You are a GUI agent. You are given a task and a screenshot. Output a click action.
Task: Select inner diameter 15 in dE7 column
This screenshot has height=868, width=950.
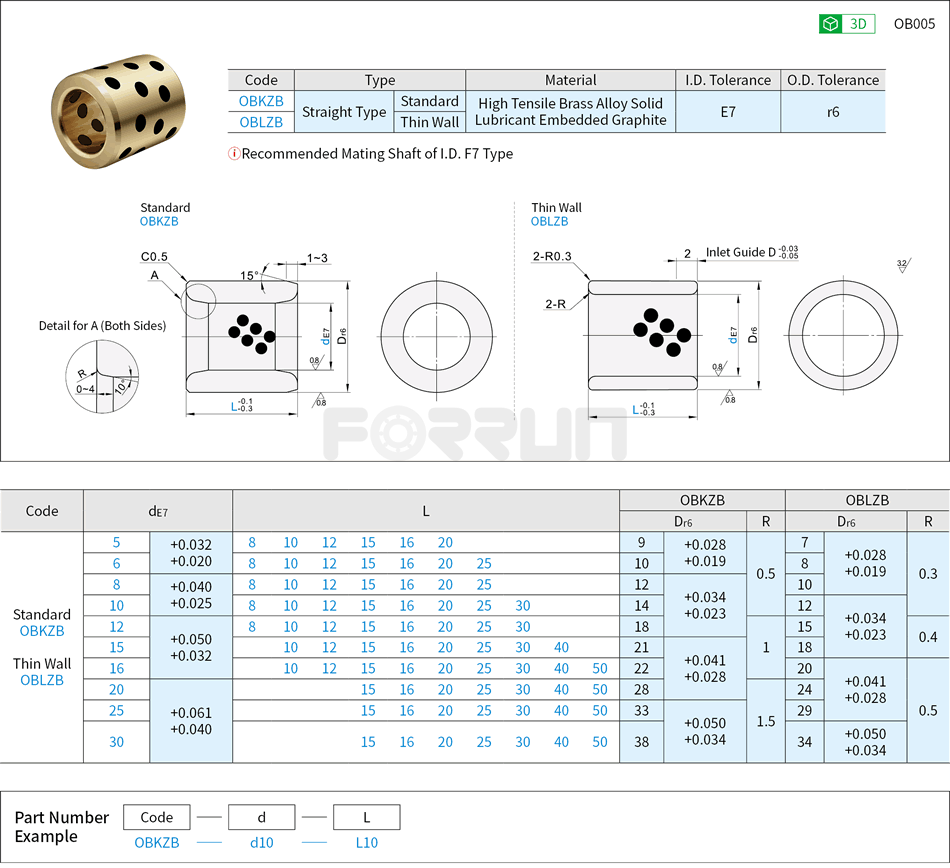pos(116,648)
